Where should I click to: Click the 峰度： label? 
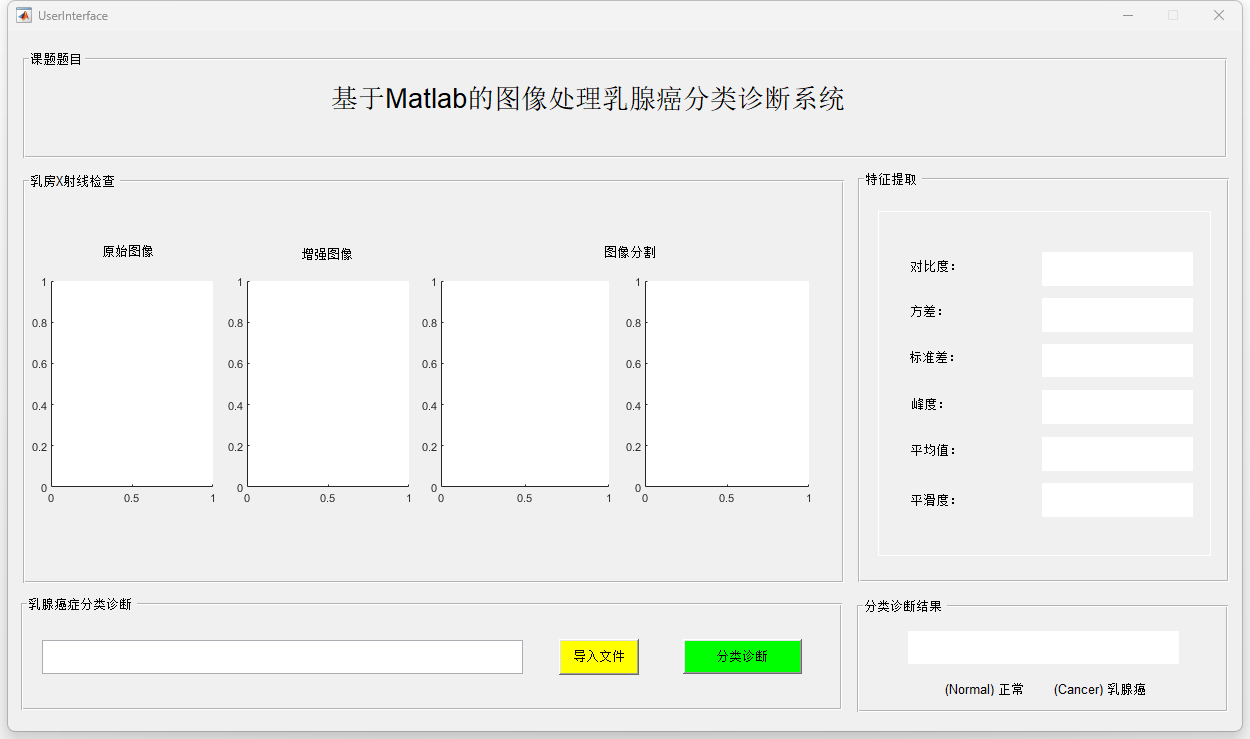927,405
